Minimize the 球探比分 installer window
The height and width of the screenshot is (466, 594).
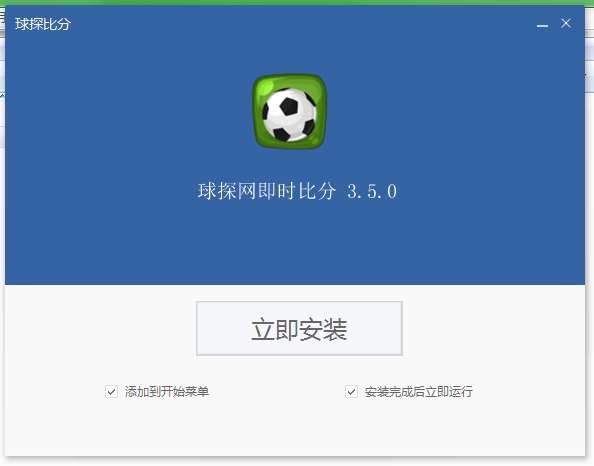coord(542,25)
